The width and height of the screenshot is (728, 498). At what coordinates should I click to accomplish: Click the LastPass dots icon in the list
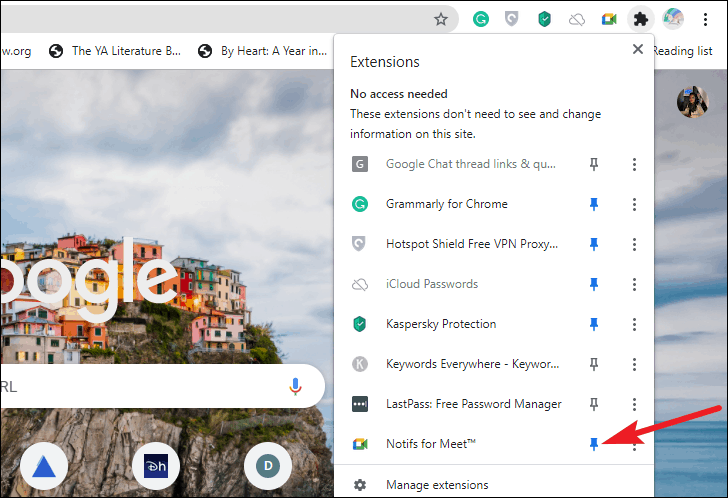(x=360, y=404)
